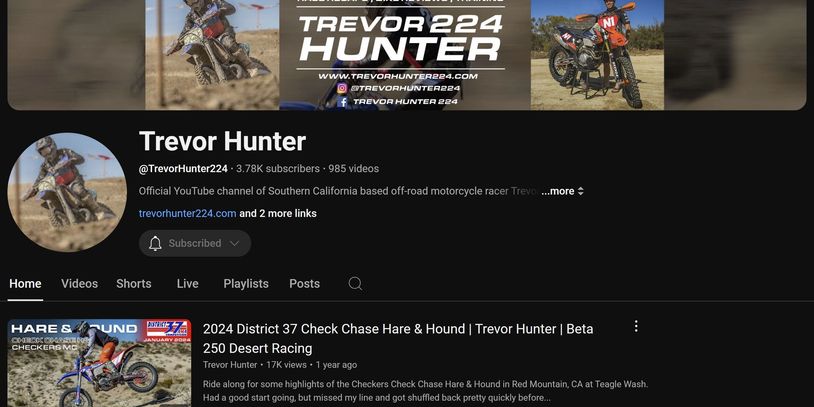Open the three-dot menu for the video
The width and height of the screenshot is (814, 407).
(x=636, y=327)
